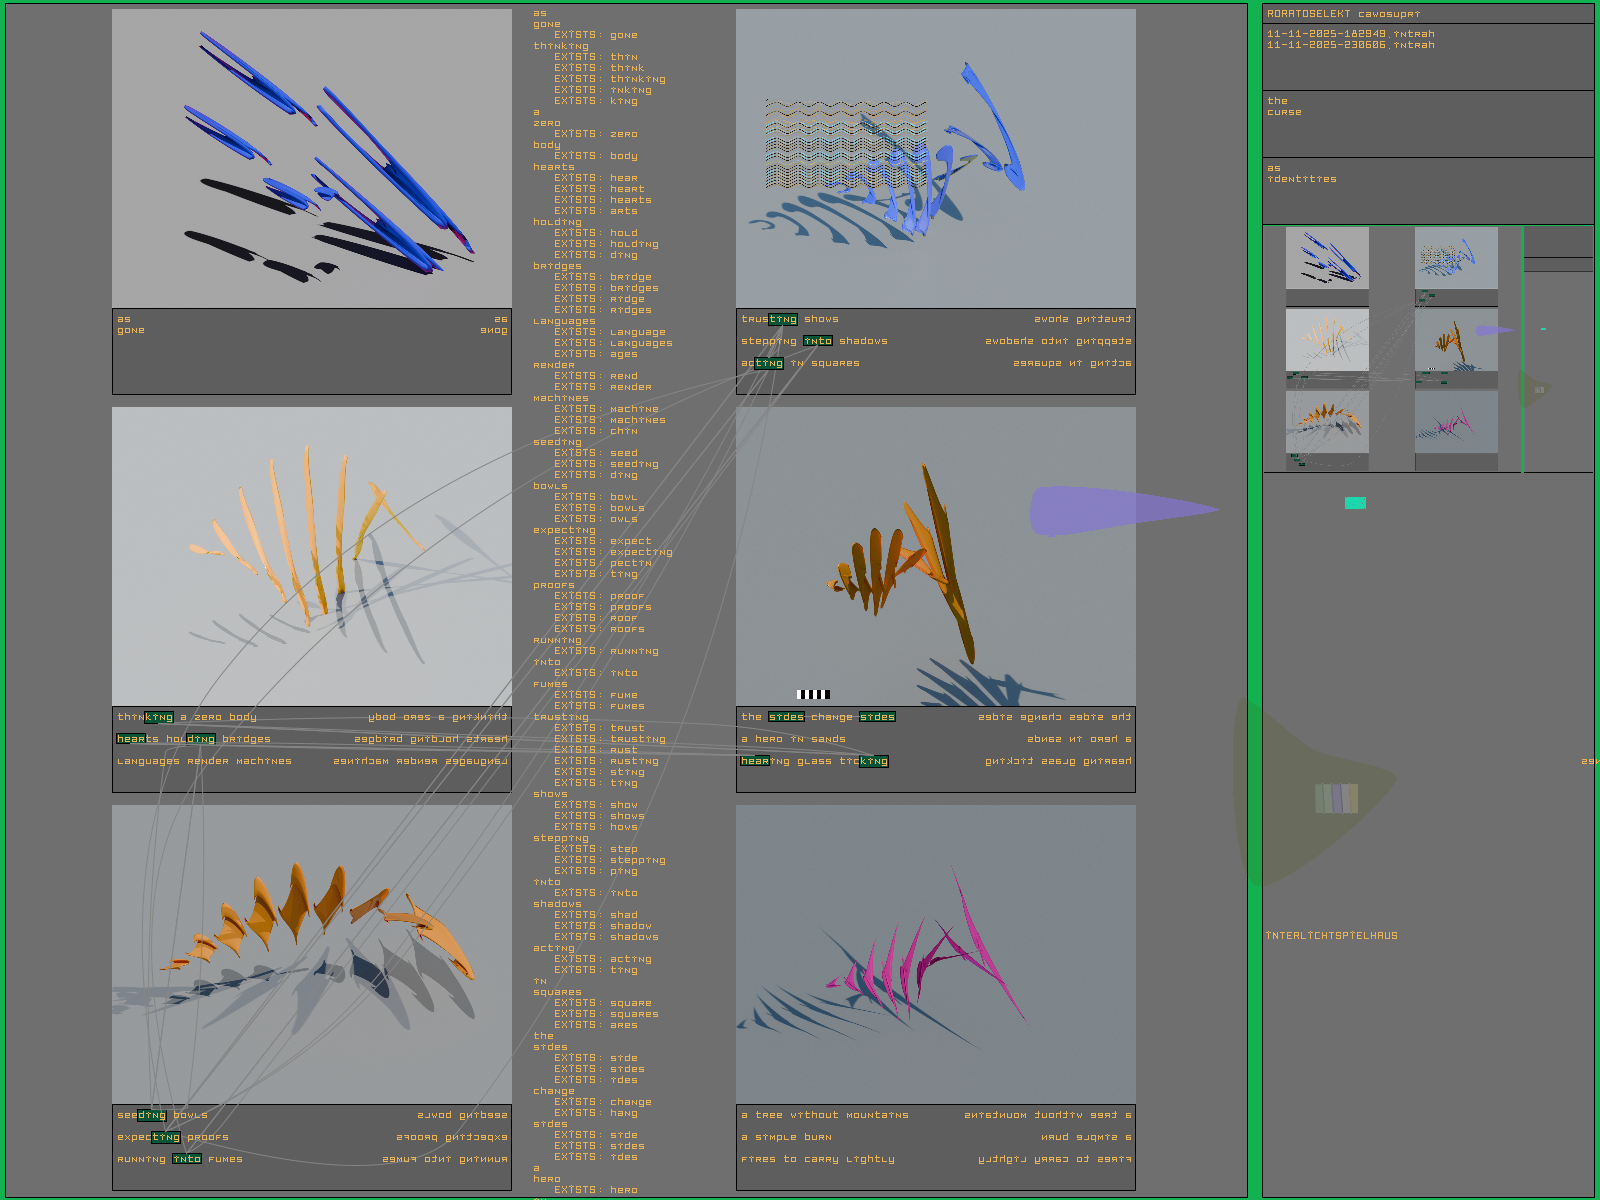
Task: Click the 'trusting' heading in word list
Action: click(560, 717)
